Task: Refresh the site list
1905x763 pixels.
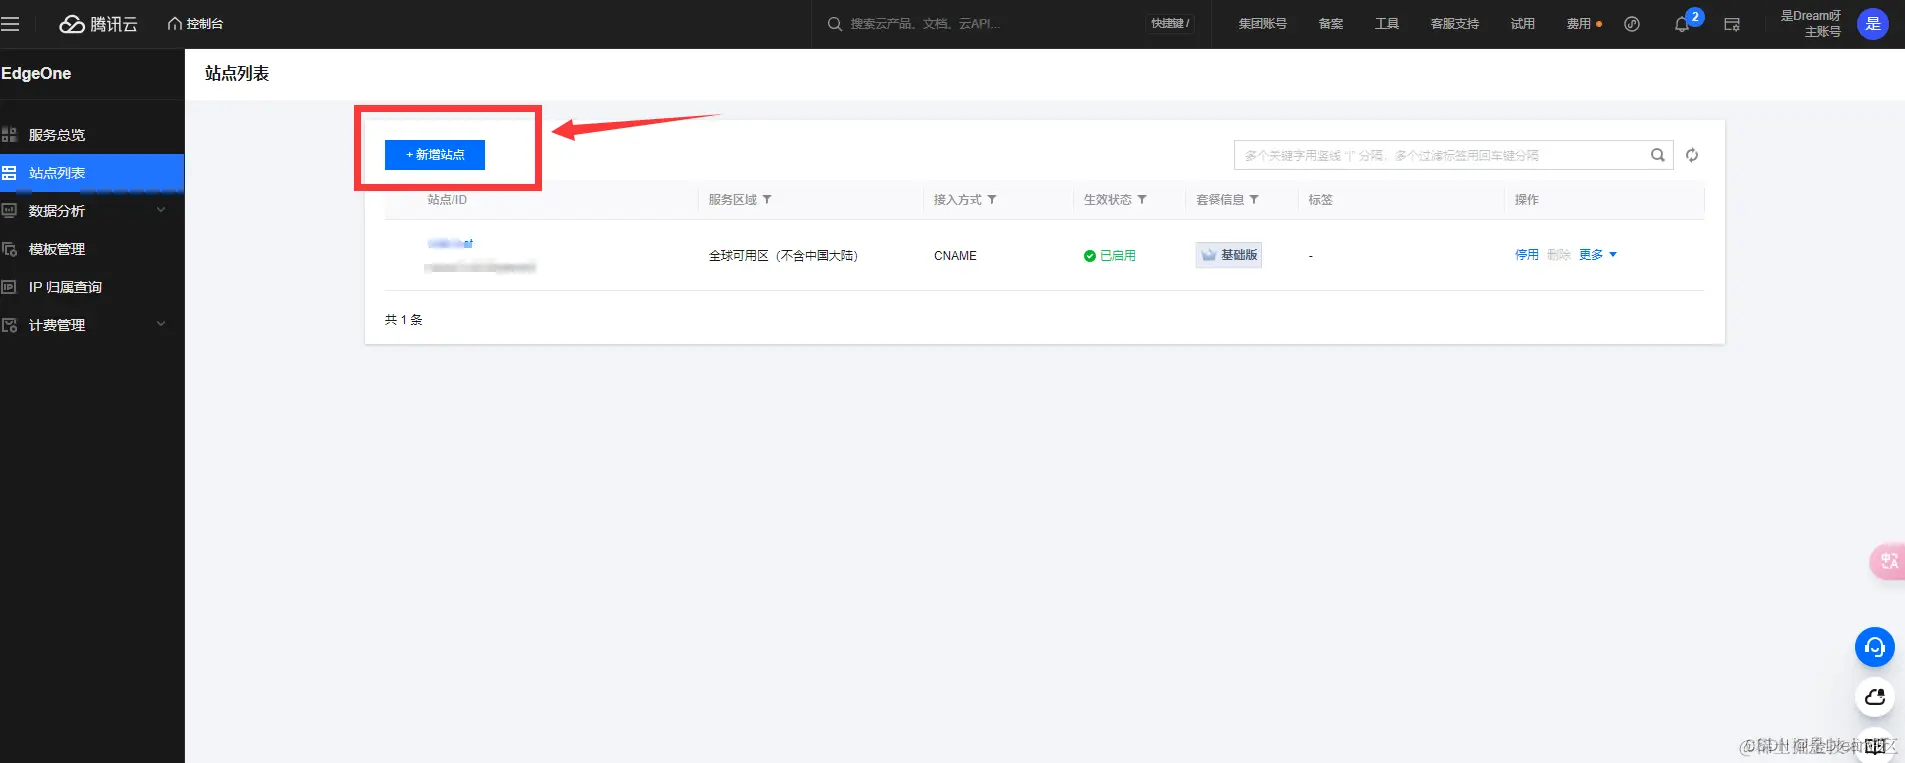Action: point(1692,155)
